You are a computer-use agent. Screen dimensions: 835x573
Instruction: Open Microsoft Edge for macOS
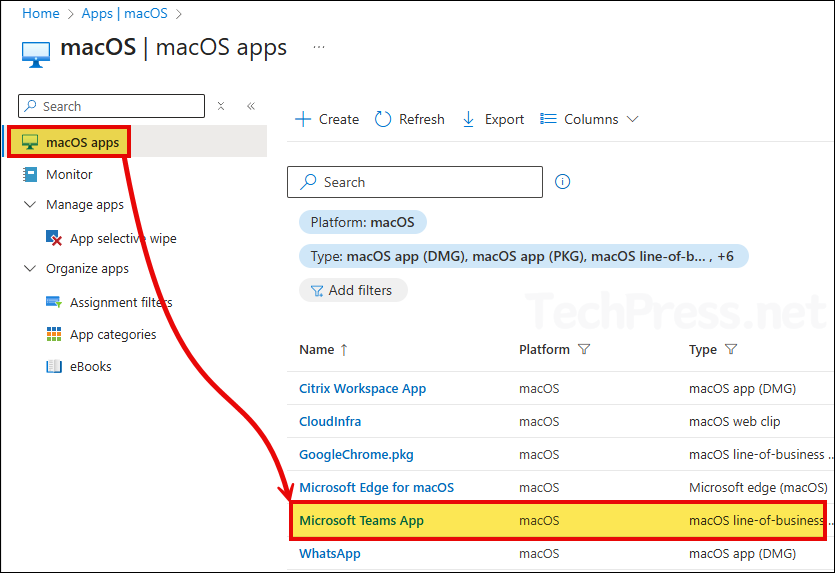(x=376, y=487)
